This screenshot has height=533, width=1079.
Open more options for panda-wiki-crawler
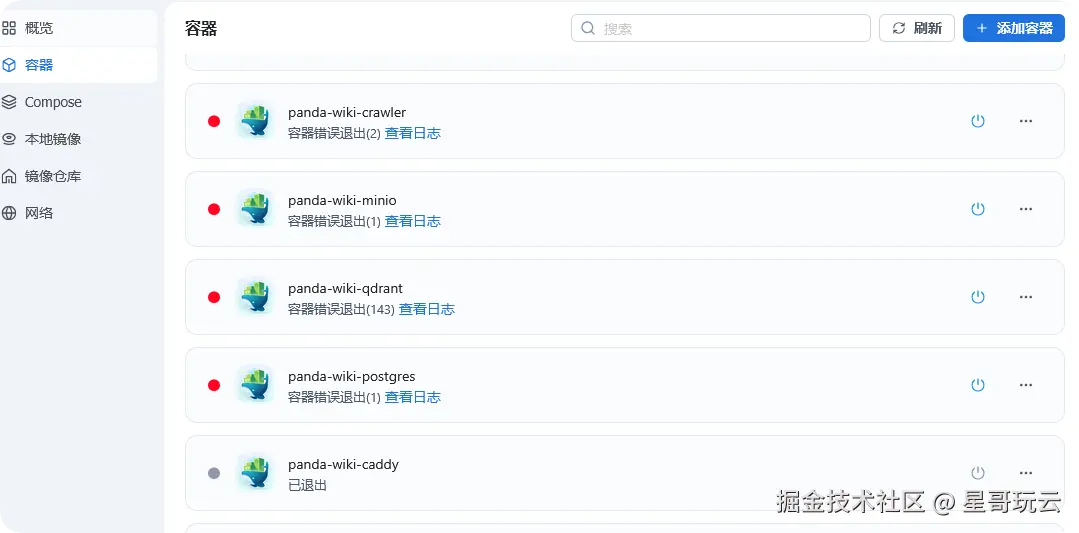click(1026, 121)
